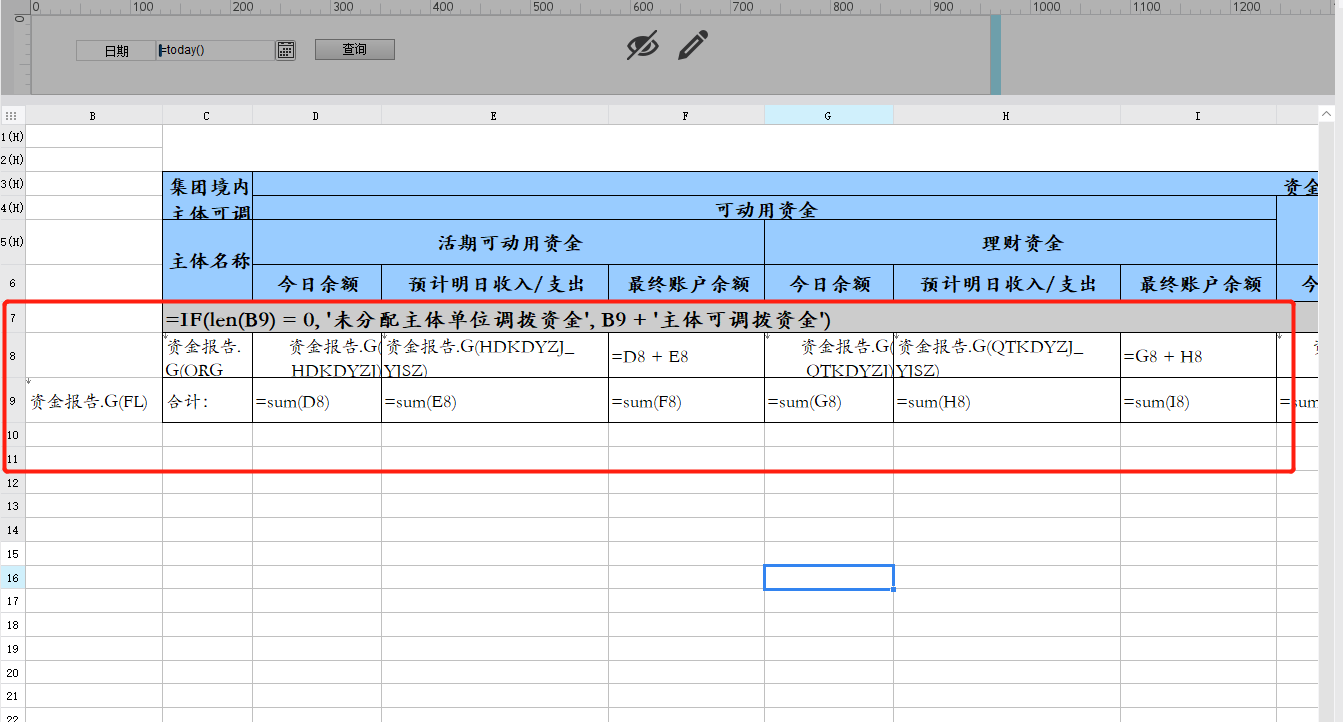Select column E header
1343x722 pixels.
coord(494,116)
